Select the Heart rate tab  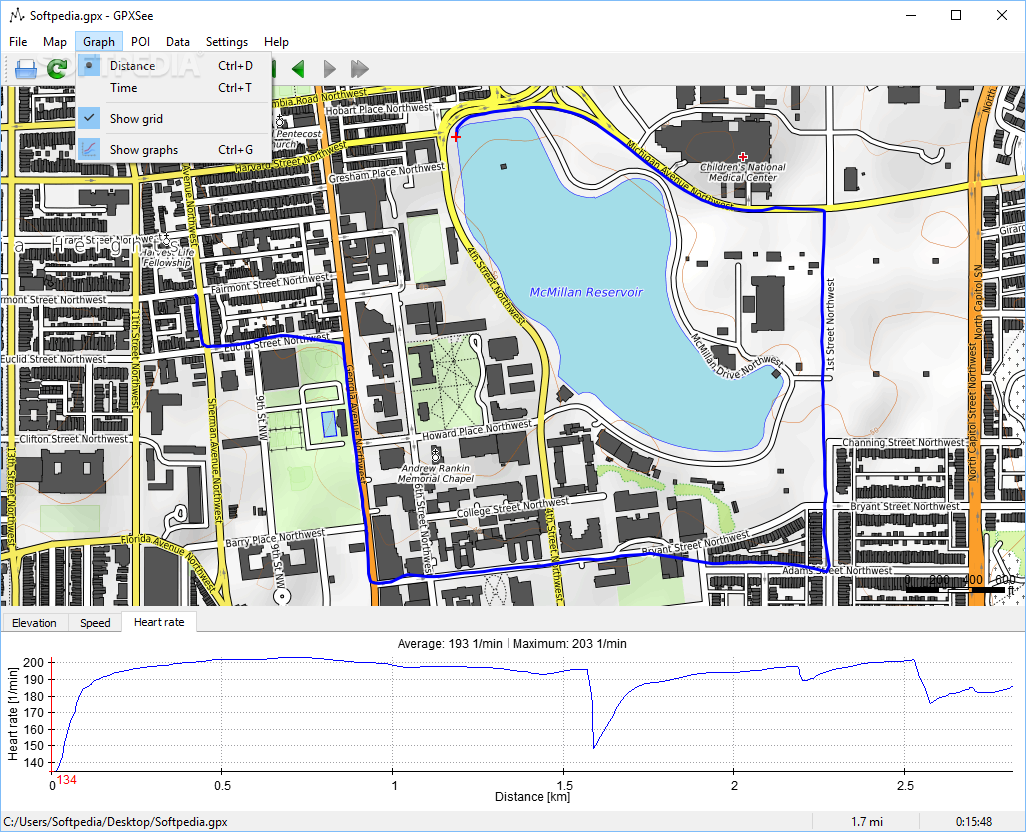159,622
